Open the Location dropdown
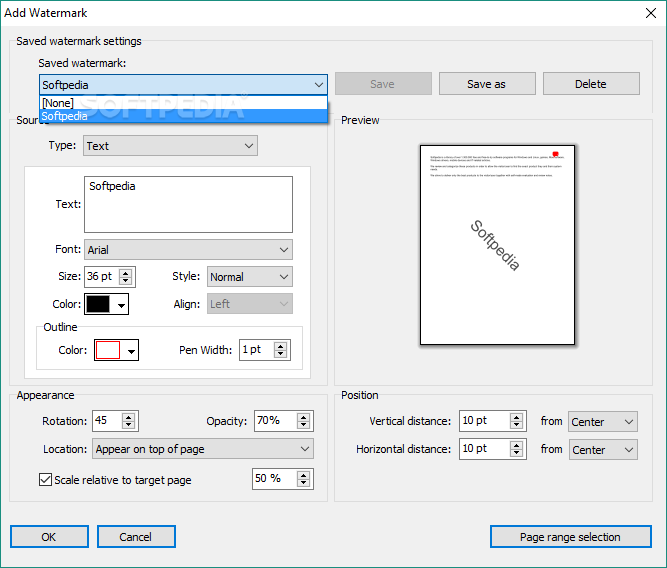Screen dimensions: 667x568 point(203,449)
